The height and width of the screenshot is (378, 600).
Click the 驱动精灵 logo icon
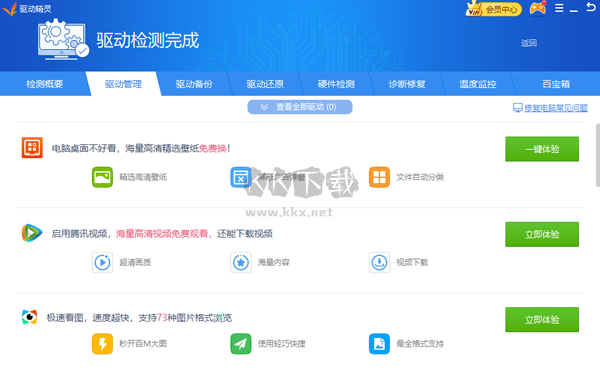click(10, 8)
